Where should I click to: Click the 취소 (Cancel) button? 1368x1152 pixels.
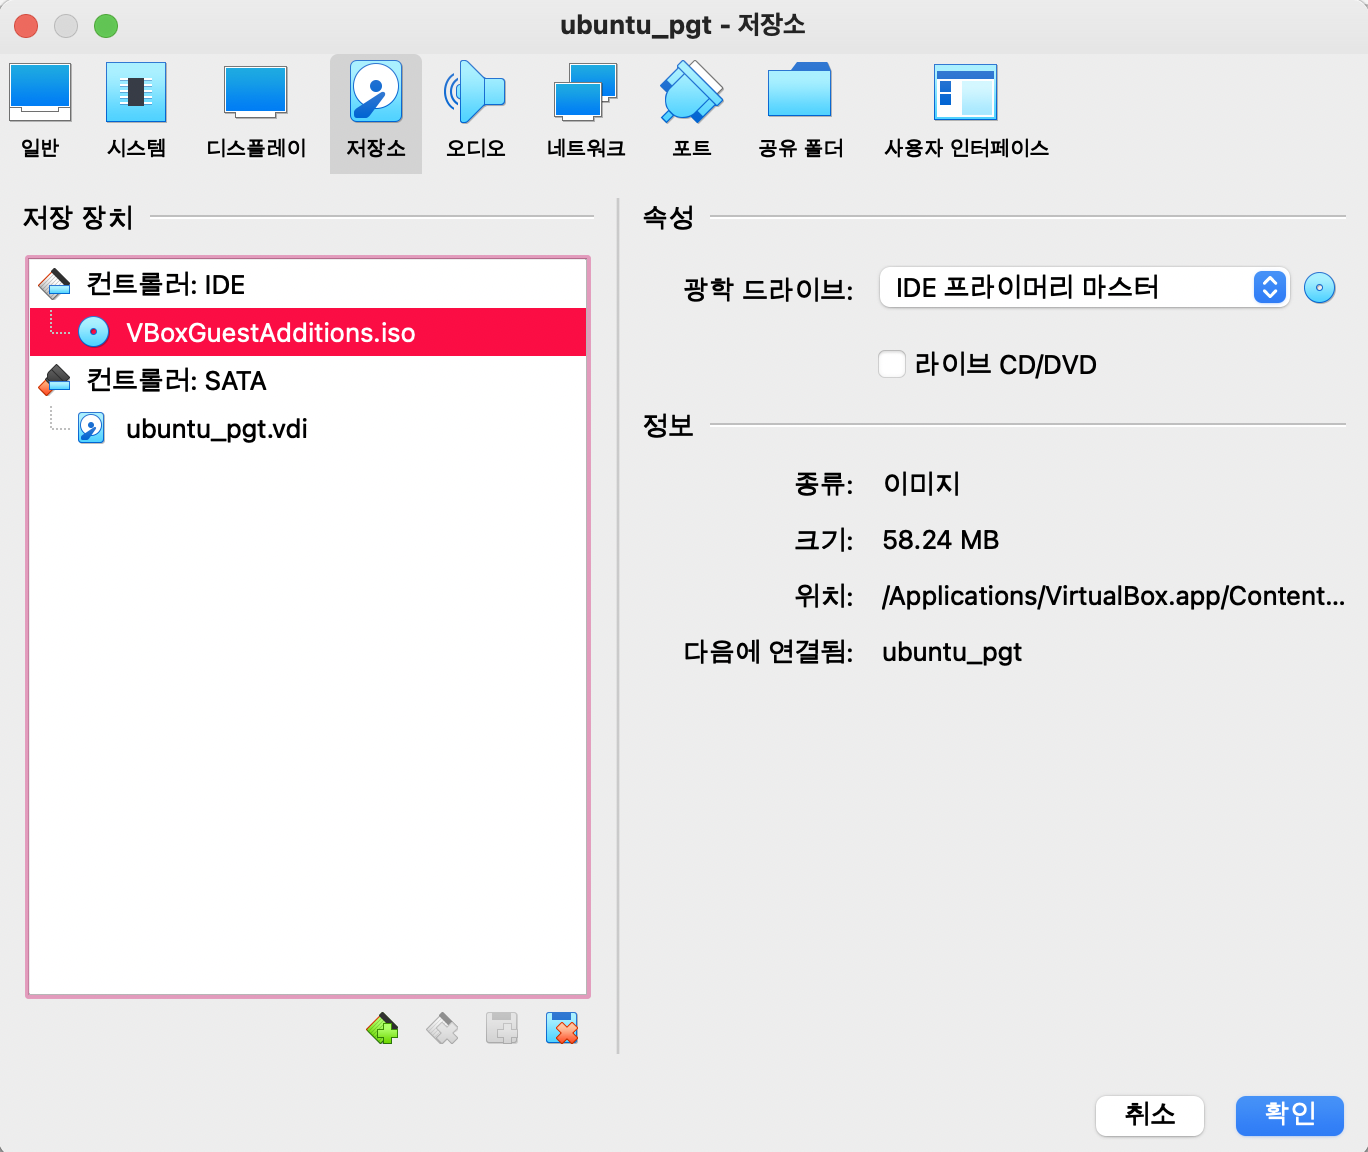(x=1150, y=1115)
